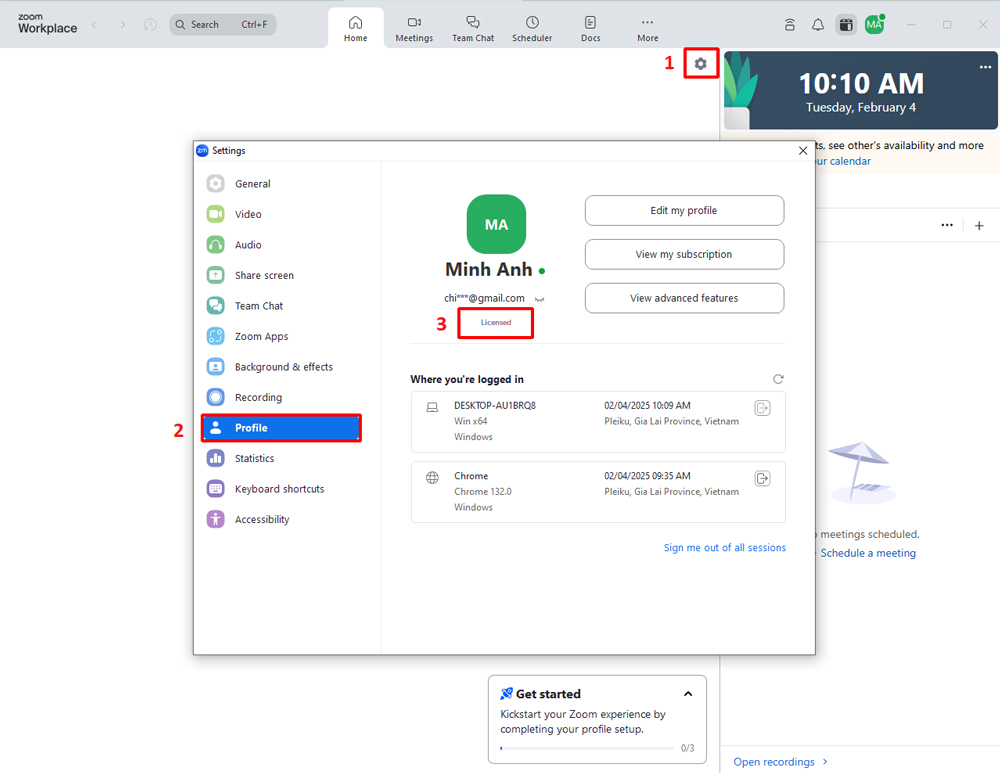Image resolution: width=1000 pixels, height=773 pixels.
Task: Click the Licensed label
Action: [496, 323]
